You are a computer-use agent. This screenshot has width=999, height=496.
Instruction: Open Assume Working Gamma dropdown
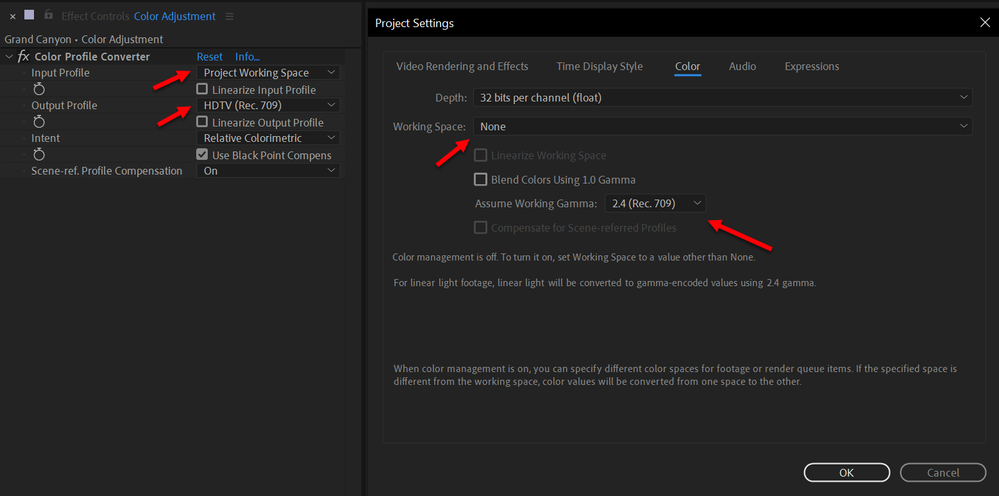point(655,204)
